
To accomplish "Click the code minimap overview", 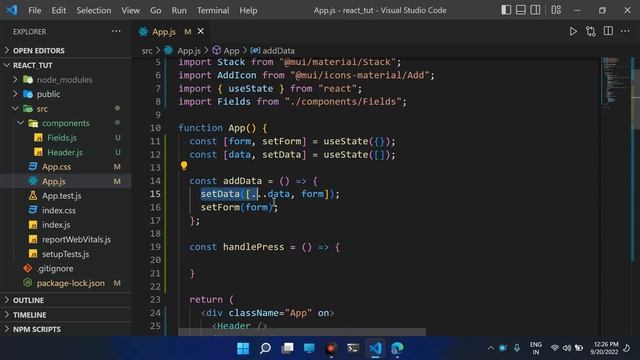I will click(615, 82).
